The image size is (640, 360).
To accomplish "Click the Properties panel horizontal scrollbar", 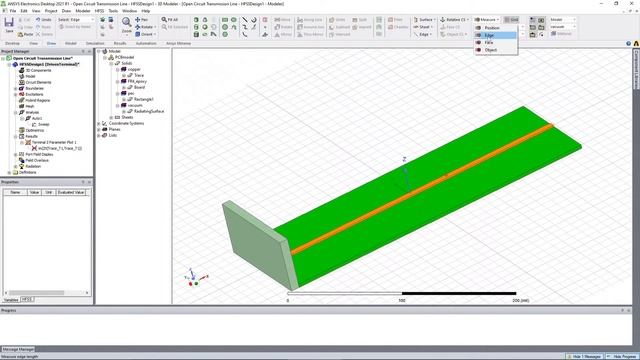I will pos(47,293).
